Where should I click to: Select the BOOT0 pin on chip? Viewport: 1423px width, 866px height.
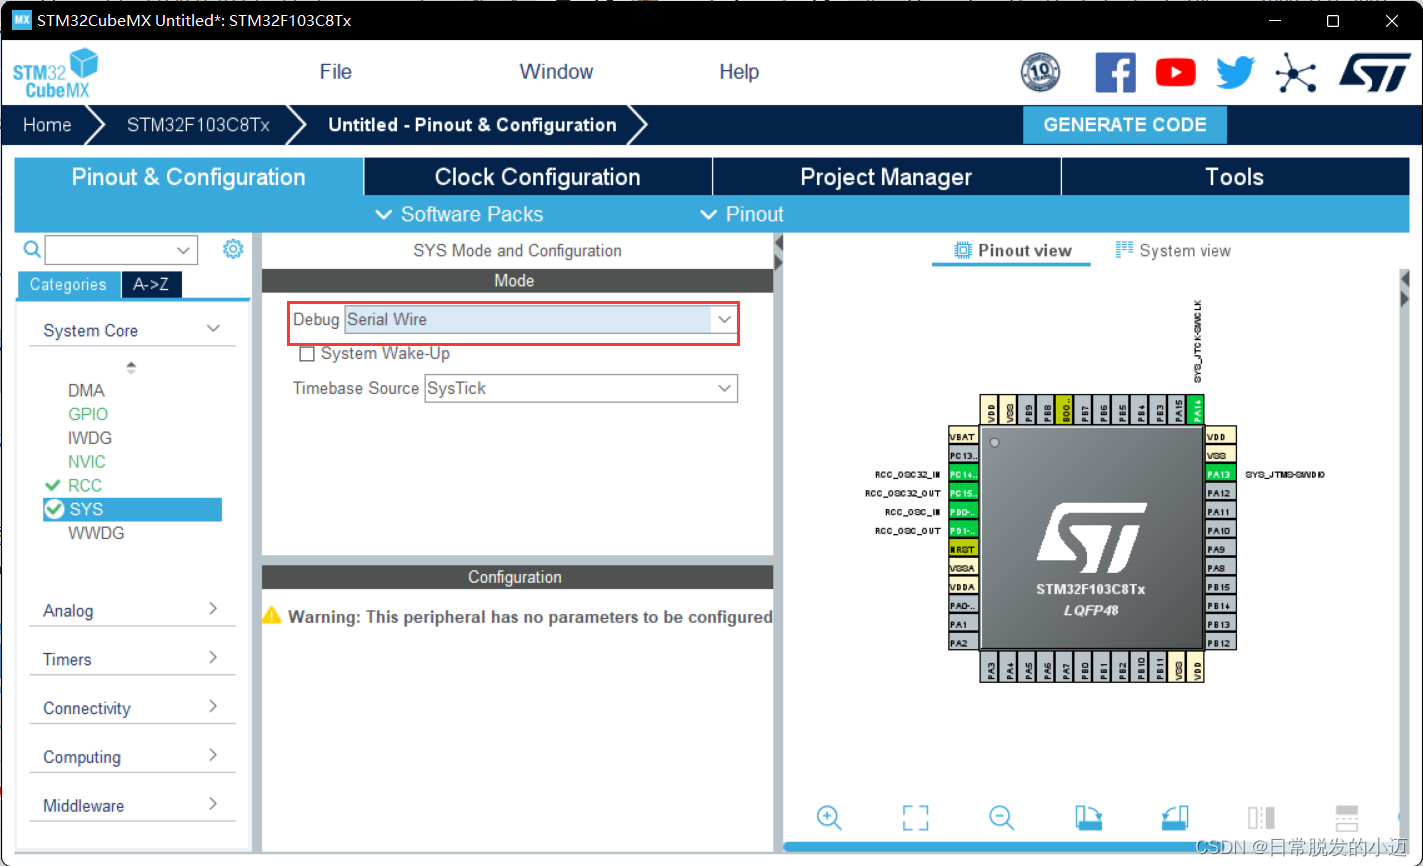(x=1064, y=410)
